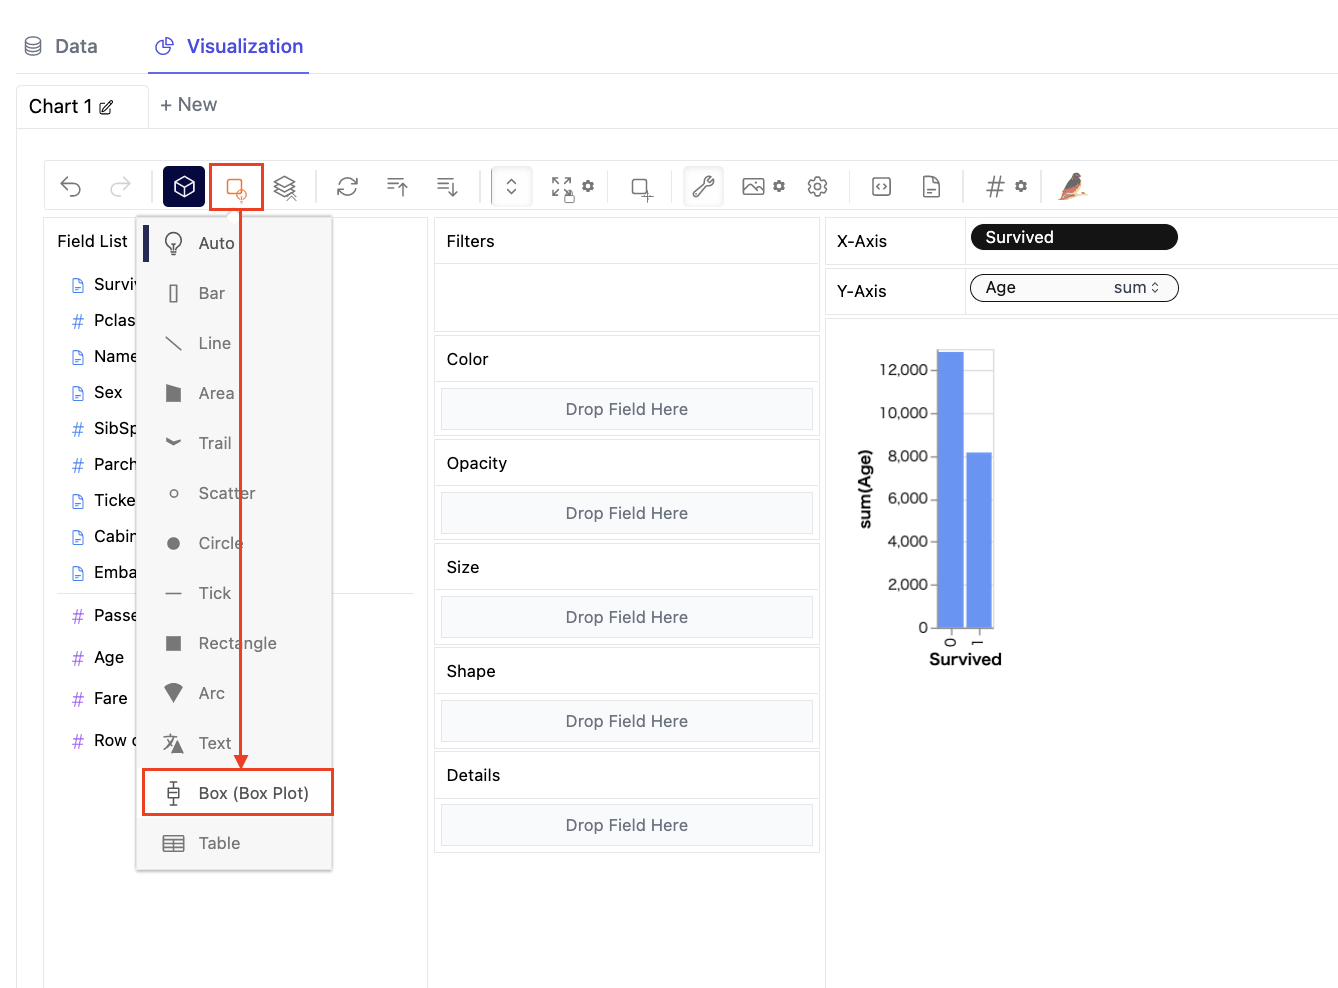Screen dimensions: 1338x988
Task: Toggle the aggregation cube icon
Action: point(184,187)
